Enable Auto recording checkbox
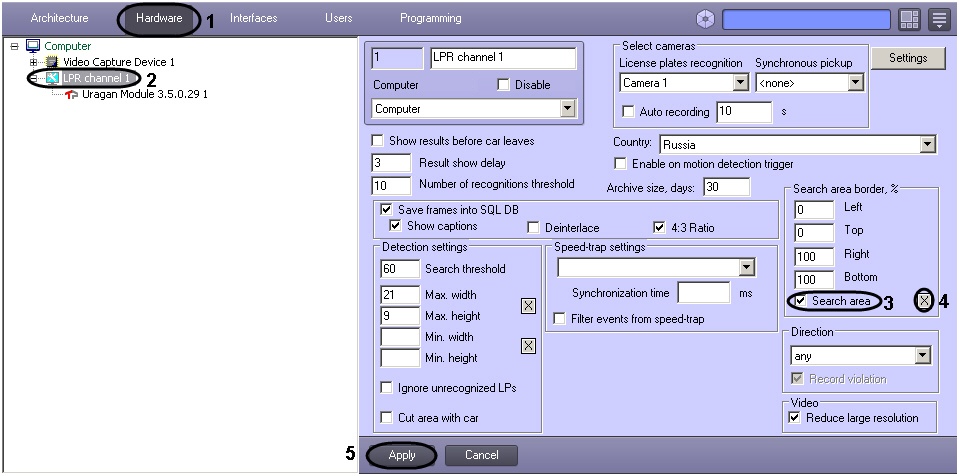This screenshot has height=476, width=959. click(628, 112)
